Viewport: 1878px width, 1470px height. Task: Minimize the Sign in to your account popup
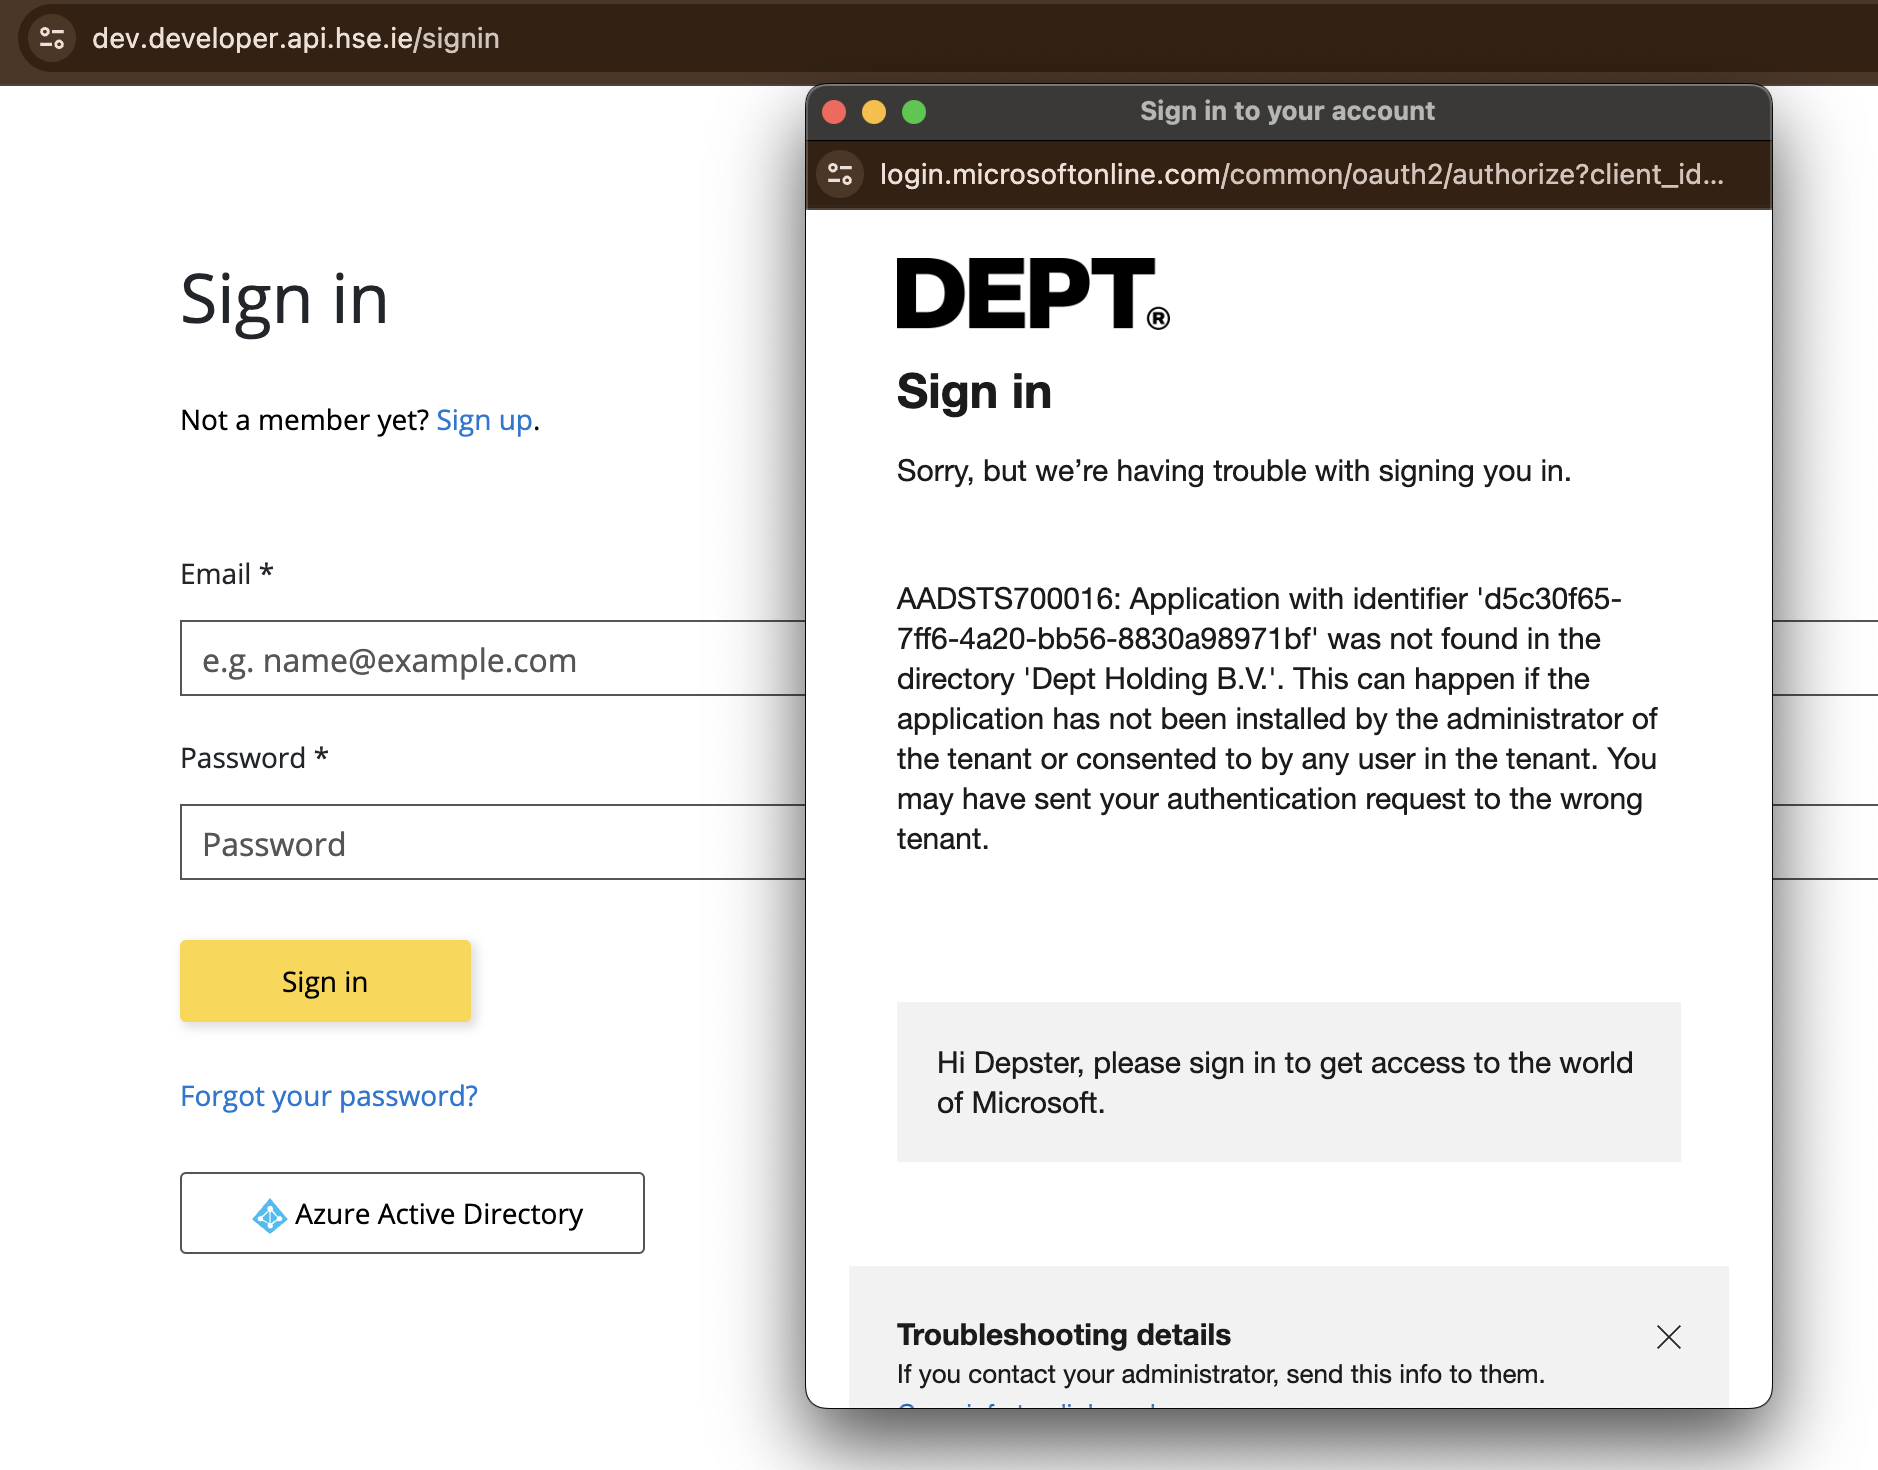(874, 112)
